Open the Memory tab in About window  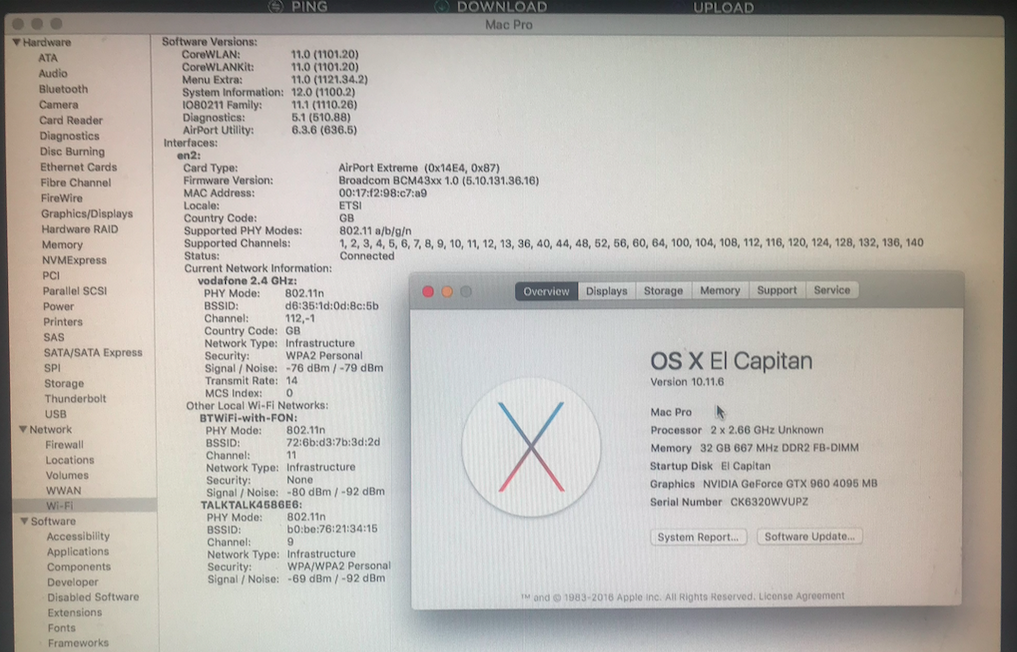click(720, 291)
